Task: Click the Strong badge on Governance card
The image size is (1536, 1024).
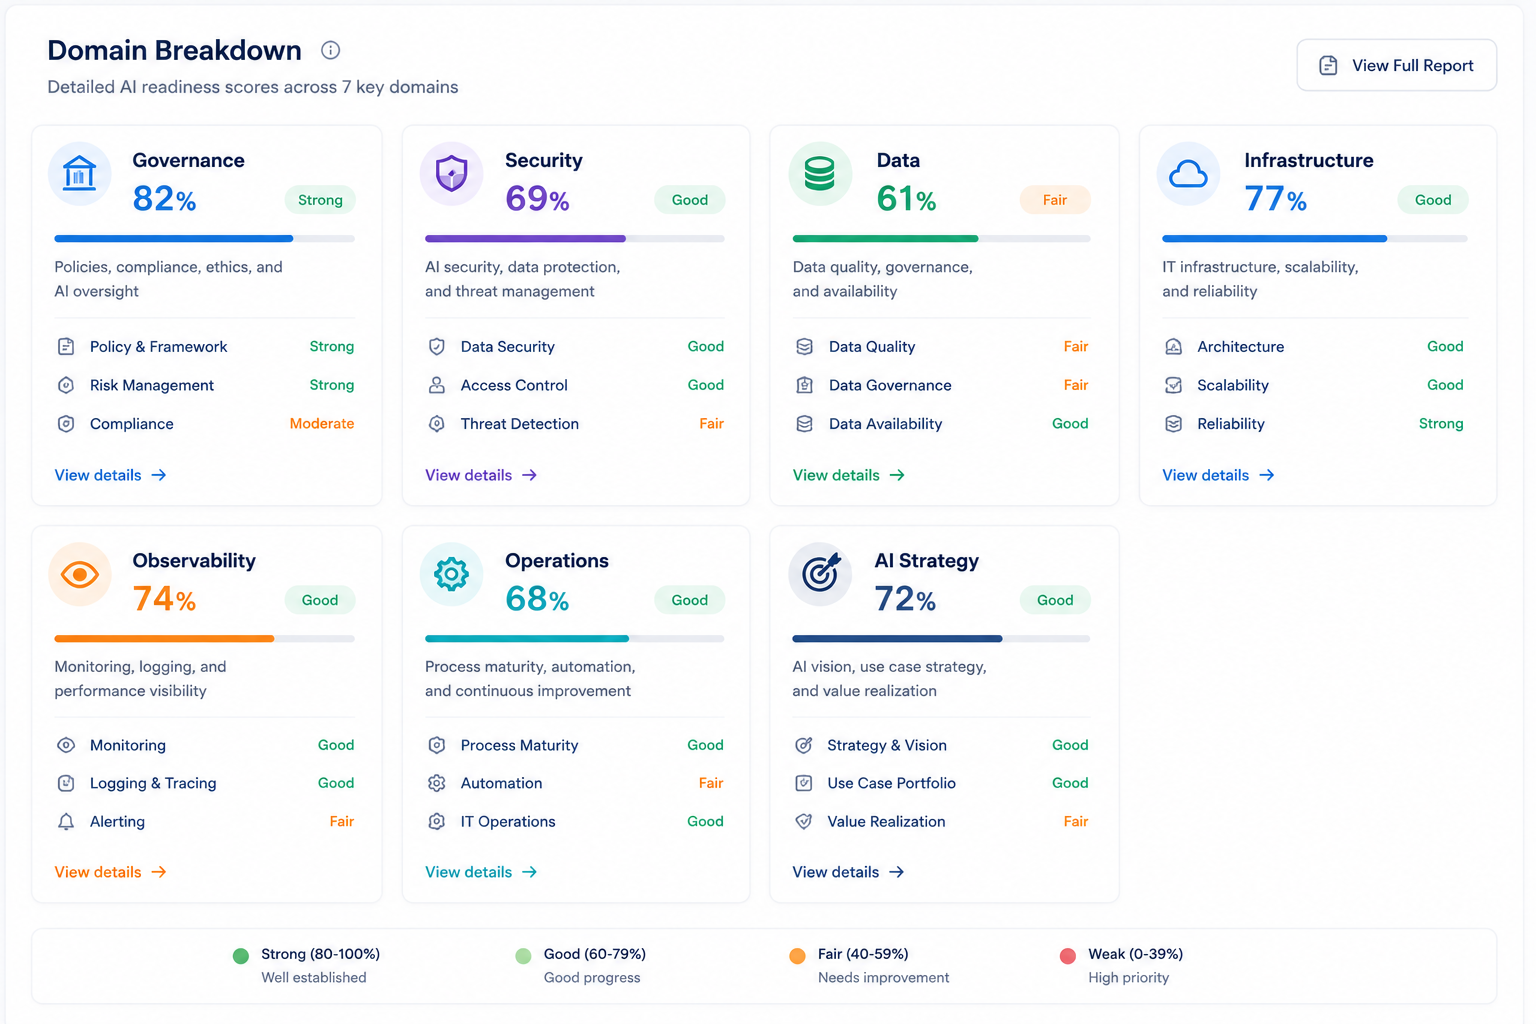Action: point(320,200)
